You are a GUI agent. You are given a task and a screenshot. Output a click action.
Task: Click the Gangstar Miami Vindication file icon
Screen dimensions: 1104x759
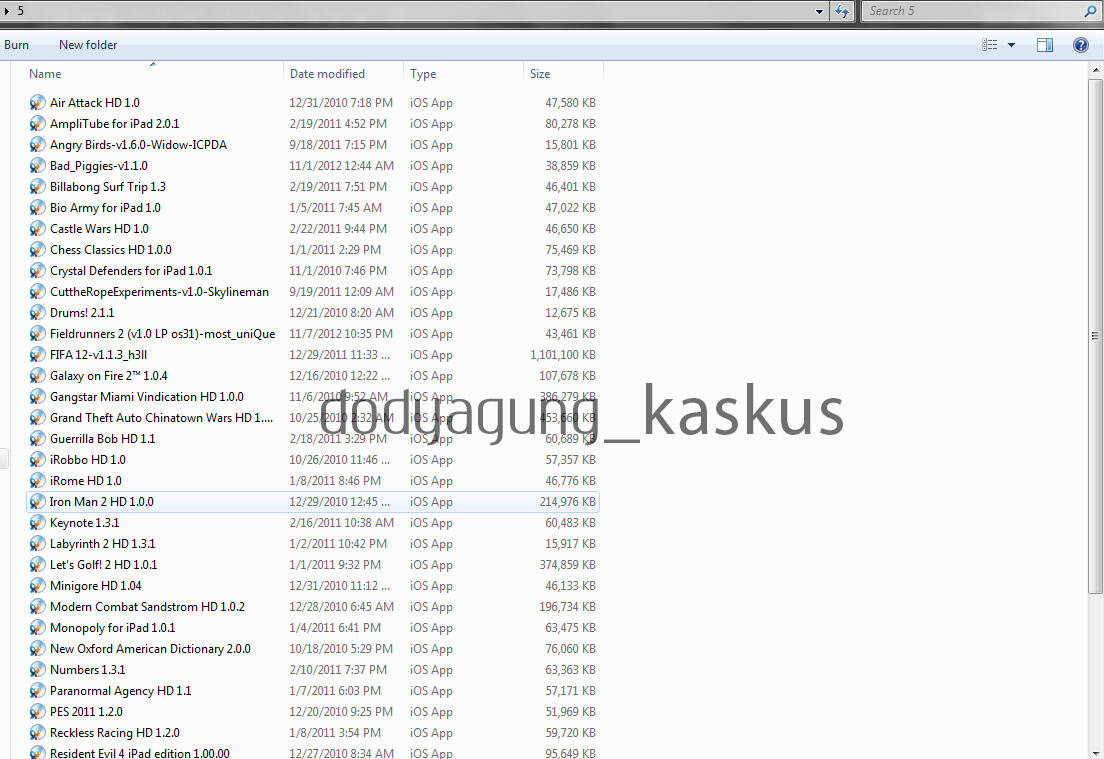pyautogui.click(x=37, y=397)
